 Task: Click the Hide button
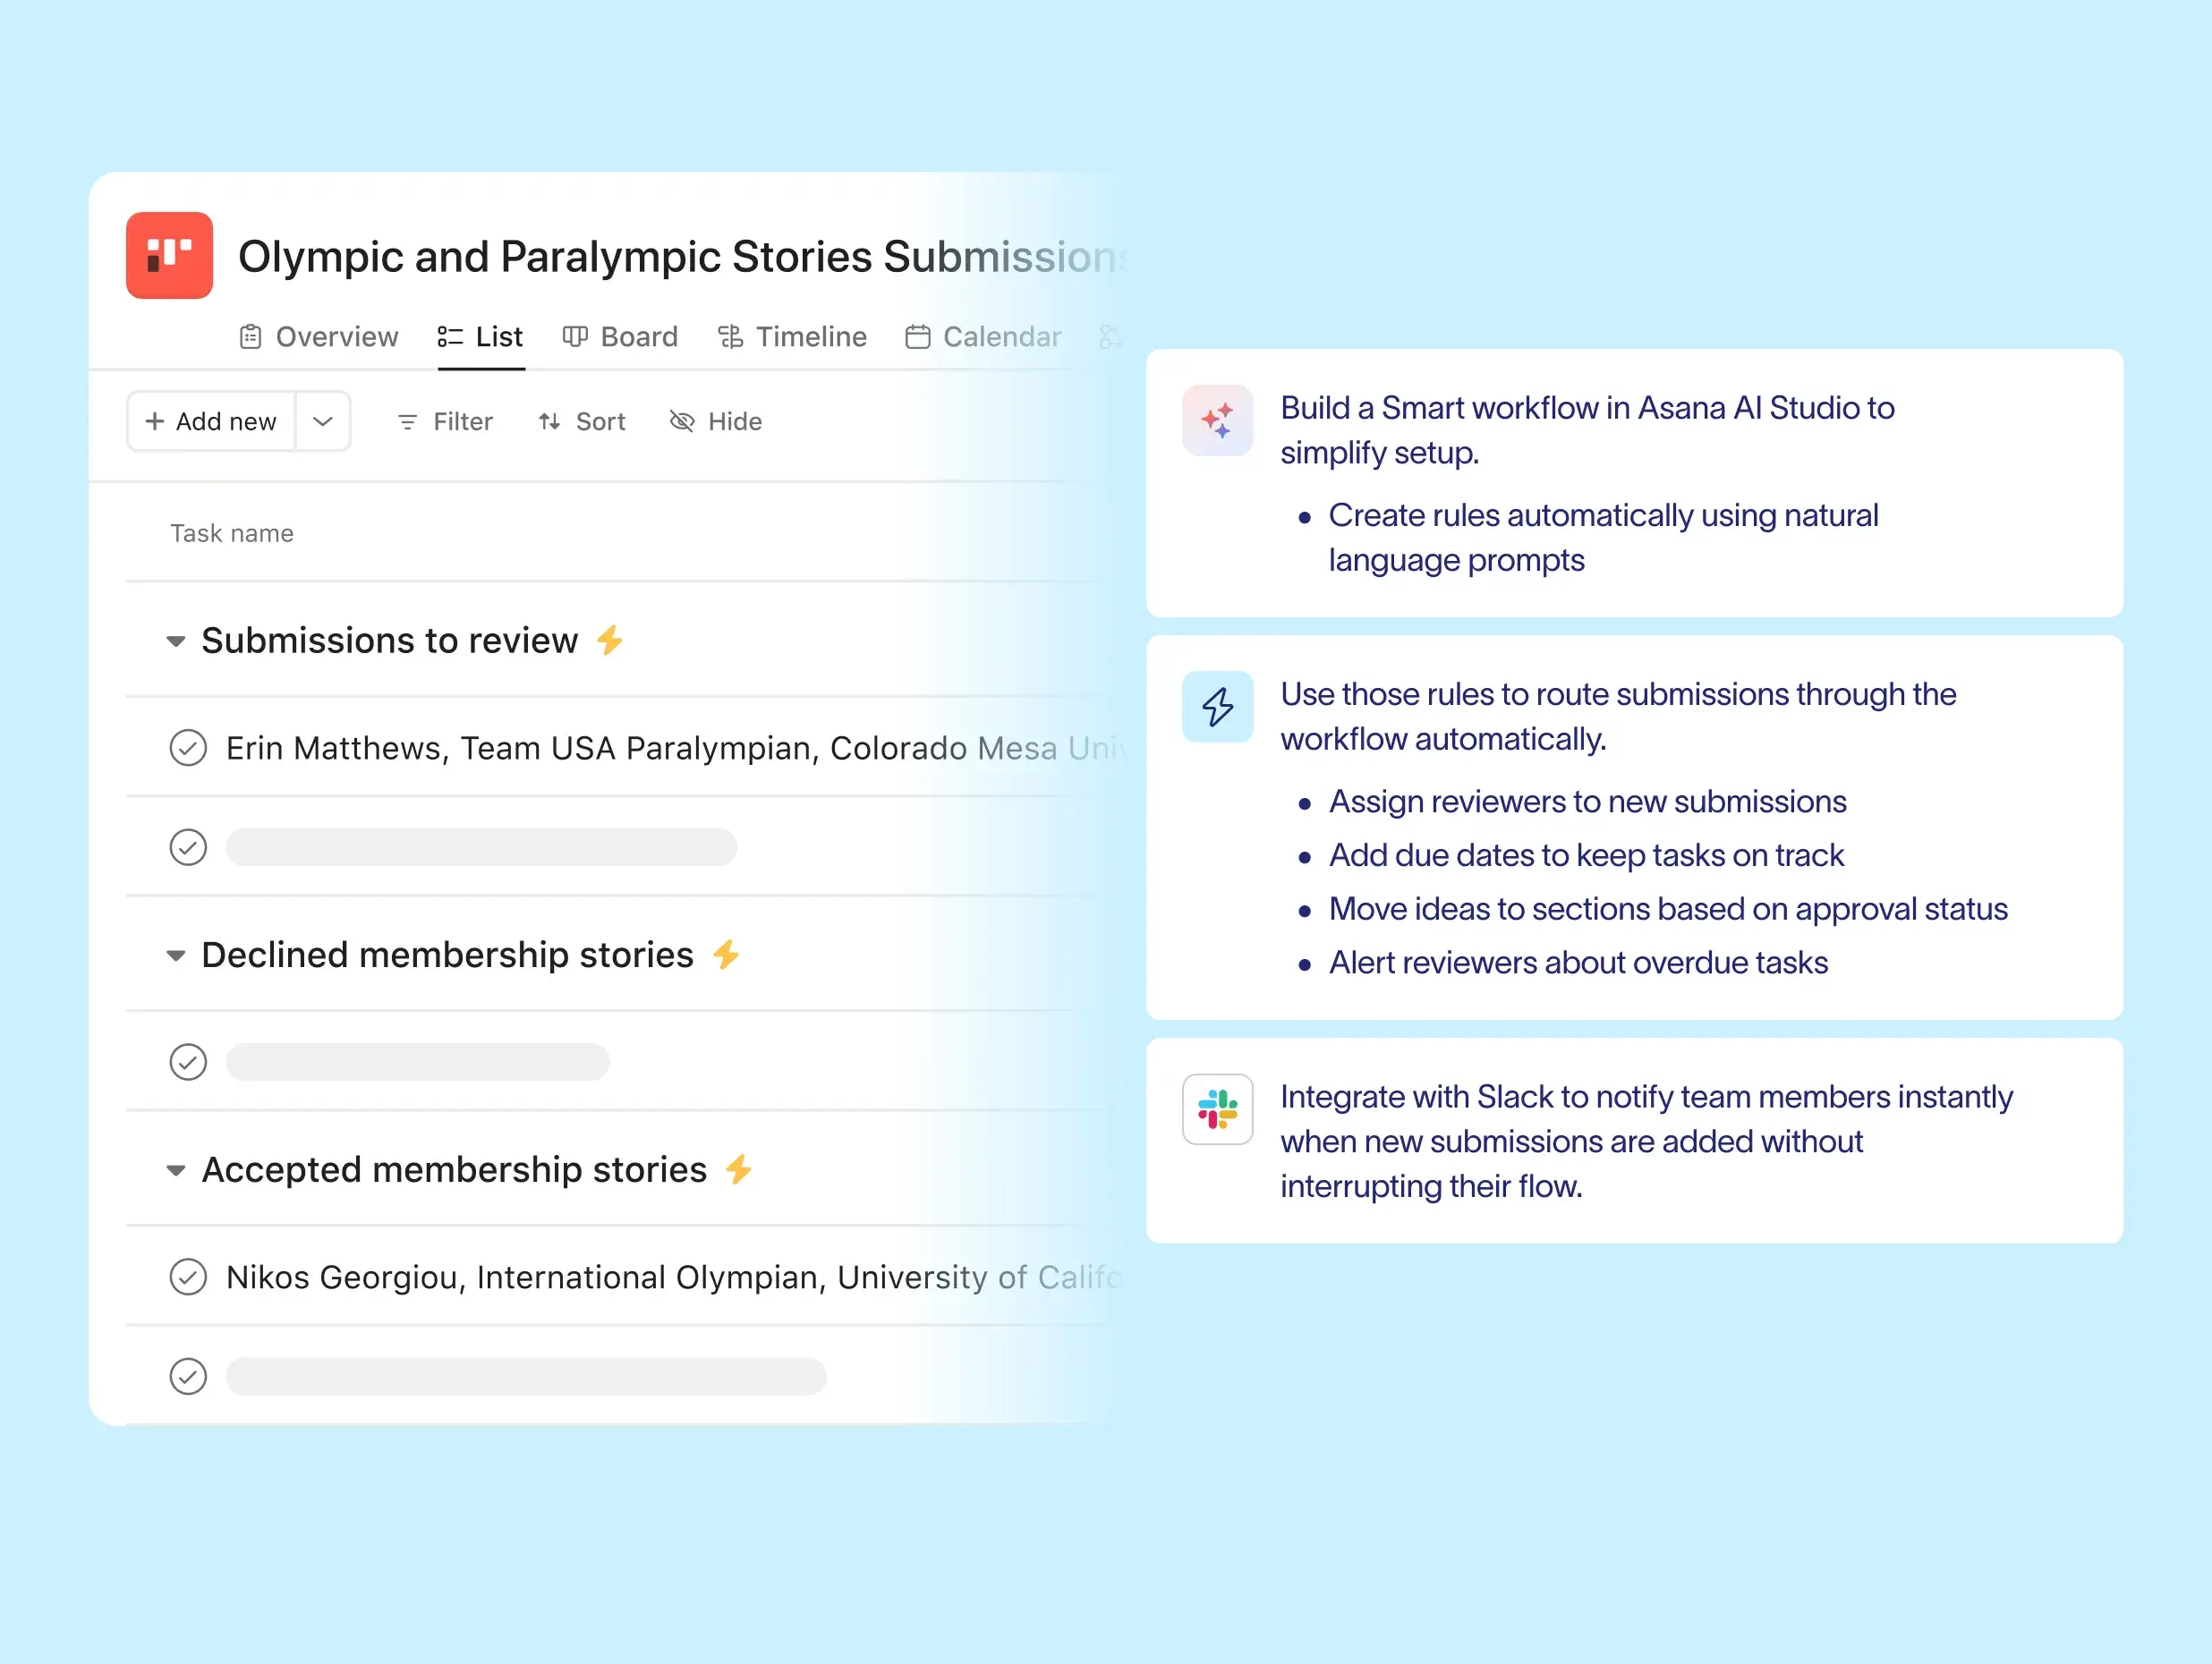[x=715, y=422]
